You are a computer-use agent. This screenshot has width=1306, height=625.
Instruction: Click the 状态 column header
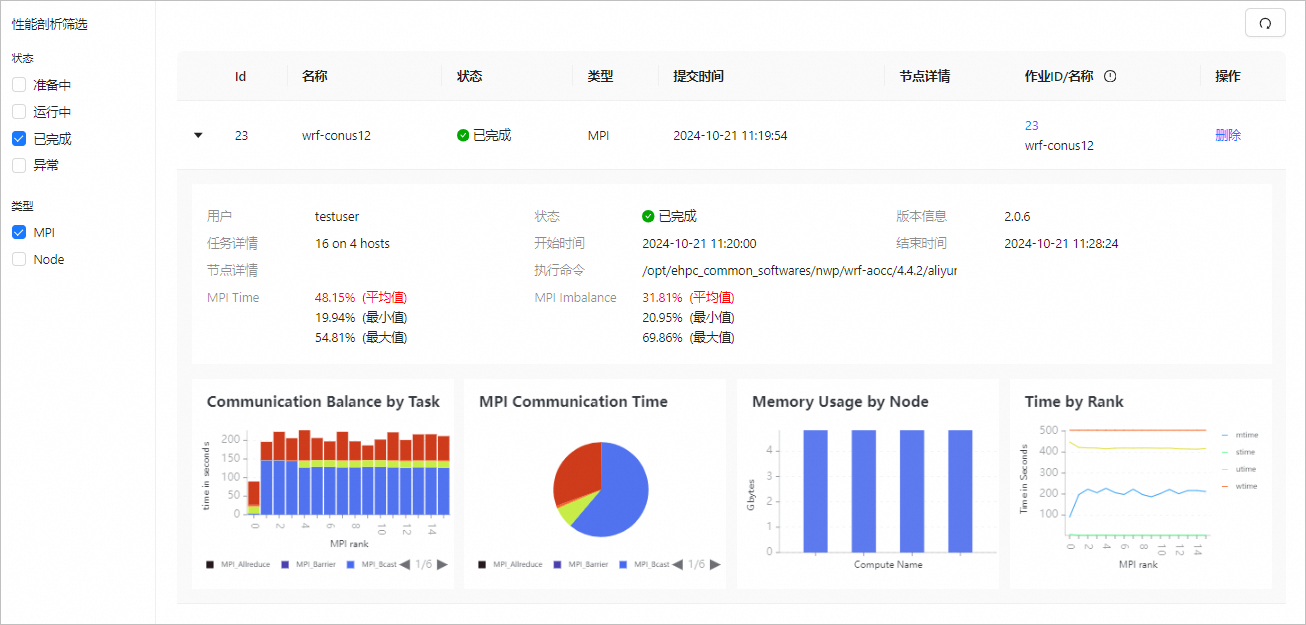[469, 76]
